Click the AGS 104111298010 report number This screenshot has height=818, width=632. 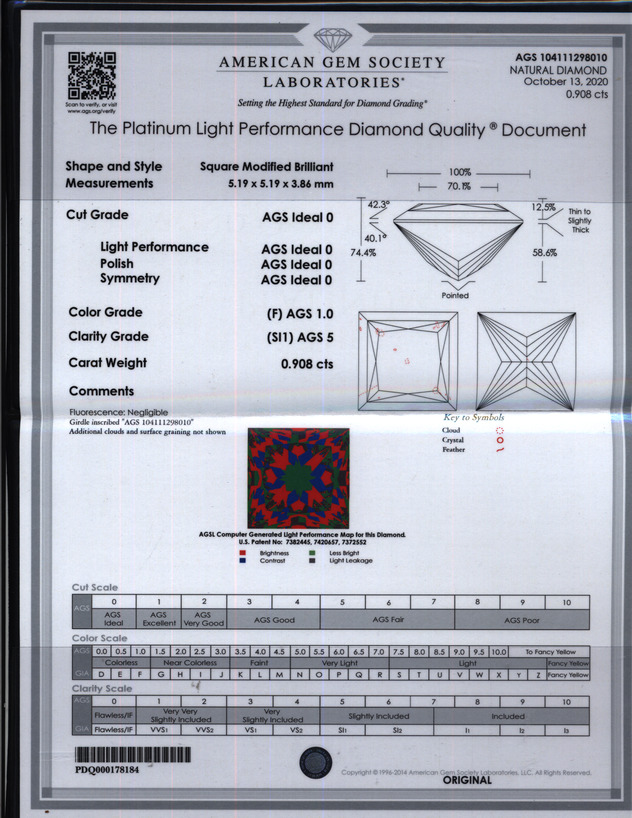point(557,59)
